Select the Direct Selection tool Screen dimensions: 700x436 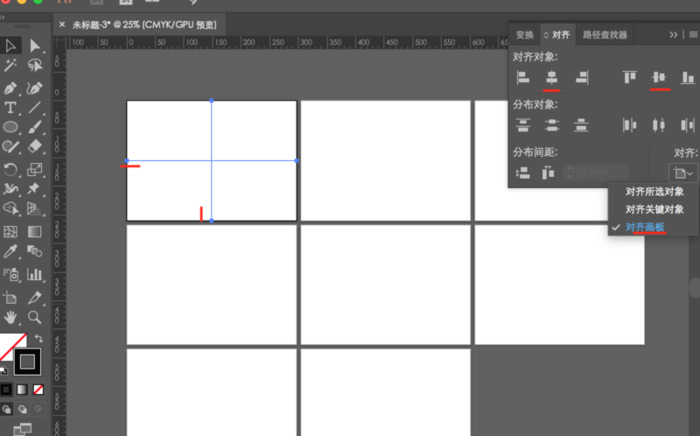[x=35, y=46]
